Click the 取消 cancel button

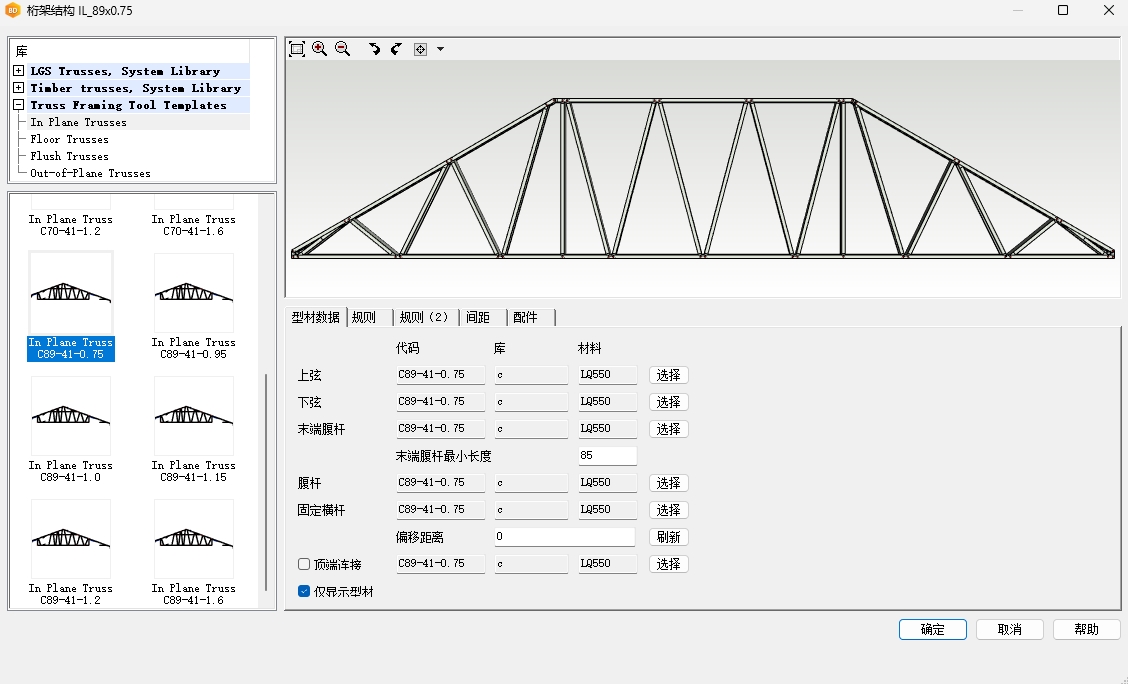[1009, 629]
